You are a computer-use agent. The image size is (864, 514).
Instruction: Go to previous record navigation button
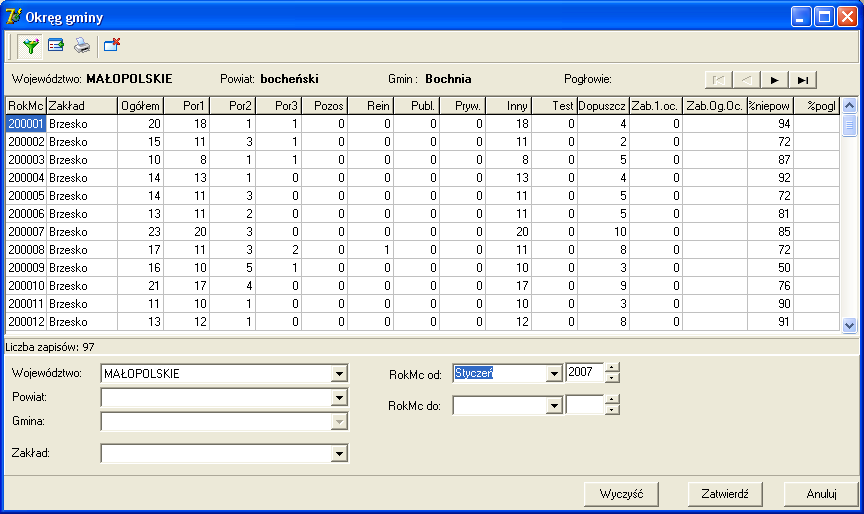[747, 80]
